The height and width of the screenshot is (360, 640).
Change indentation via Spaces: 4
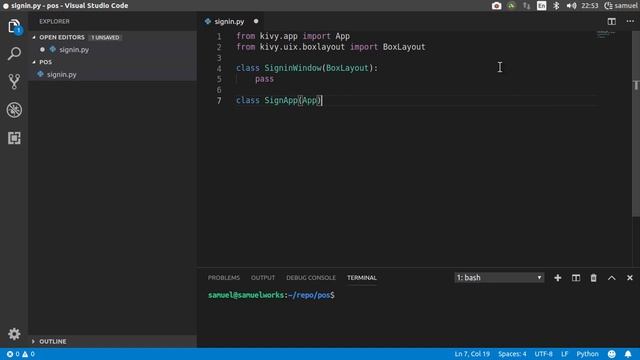coord(512,354)
